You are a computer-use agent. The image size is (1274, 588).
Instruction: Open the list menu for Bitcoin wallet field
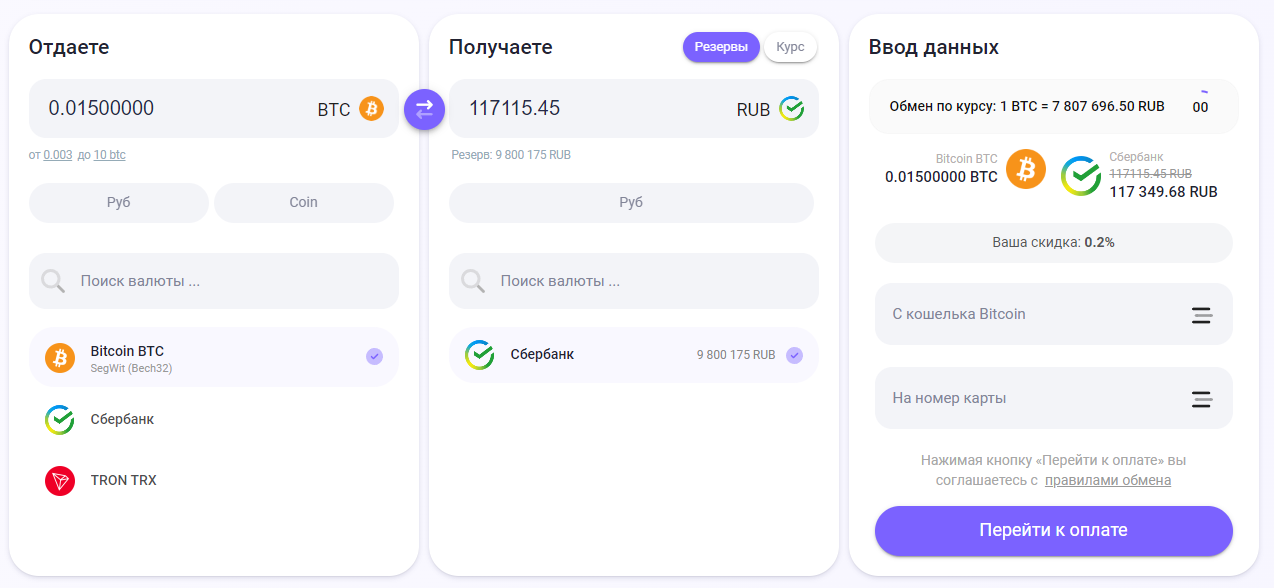point(1202,315)
